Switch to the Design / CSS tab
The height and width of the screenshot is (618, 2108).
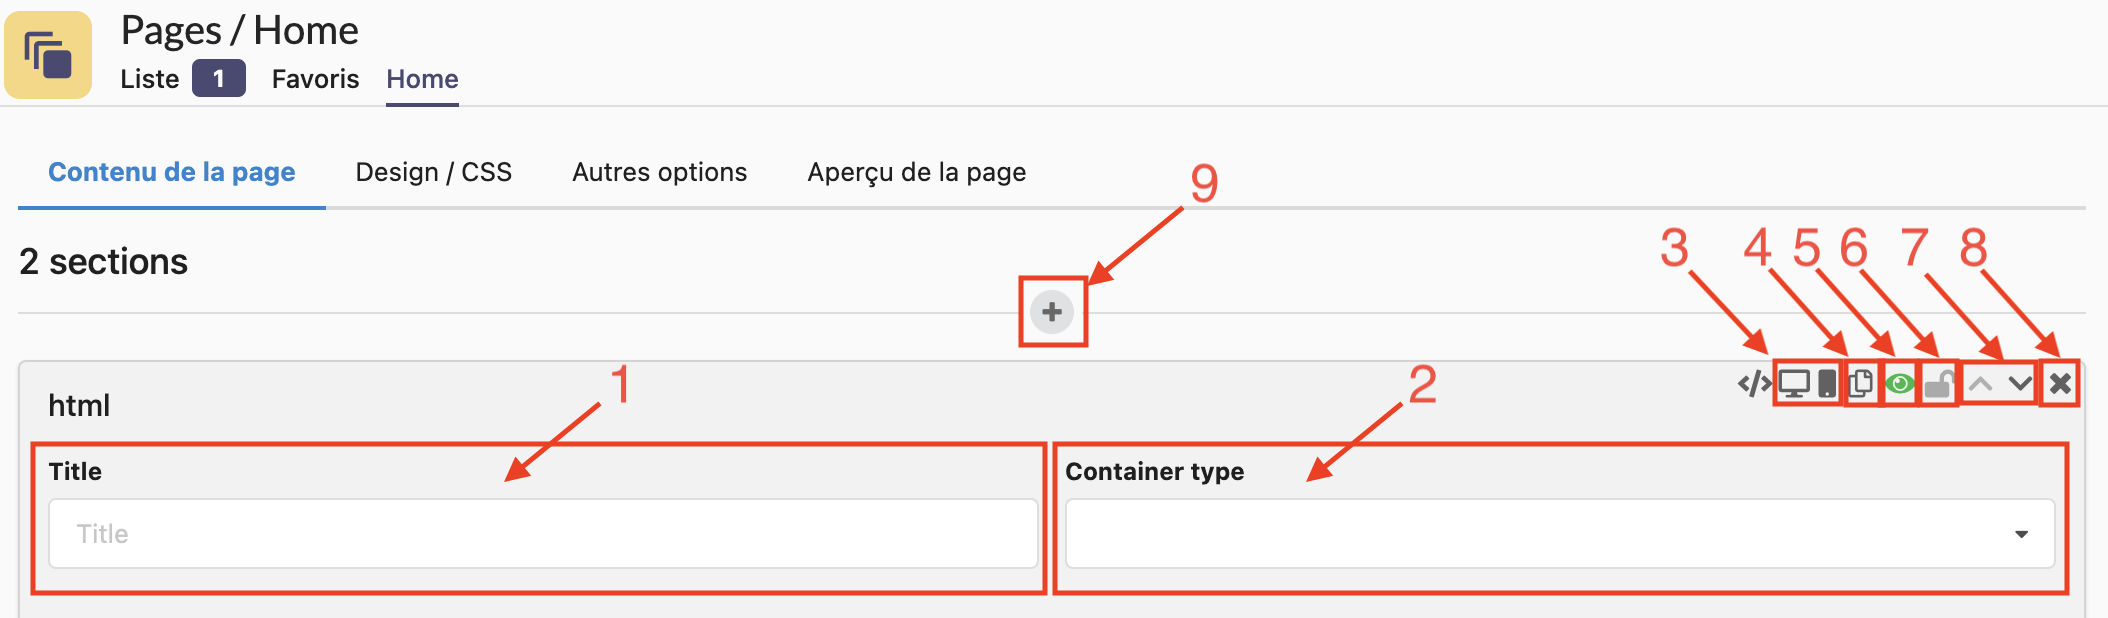tap(433, 172)
